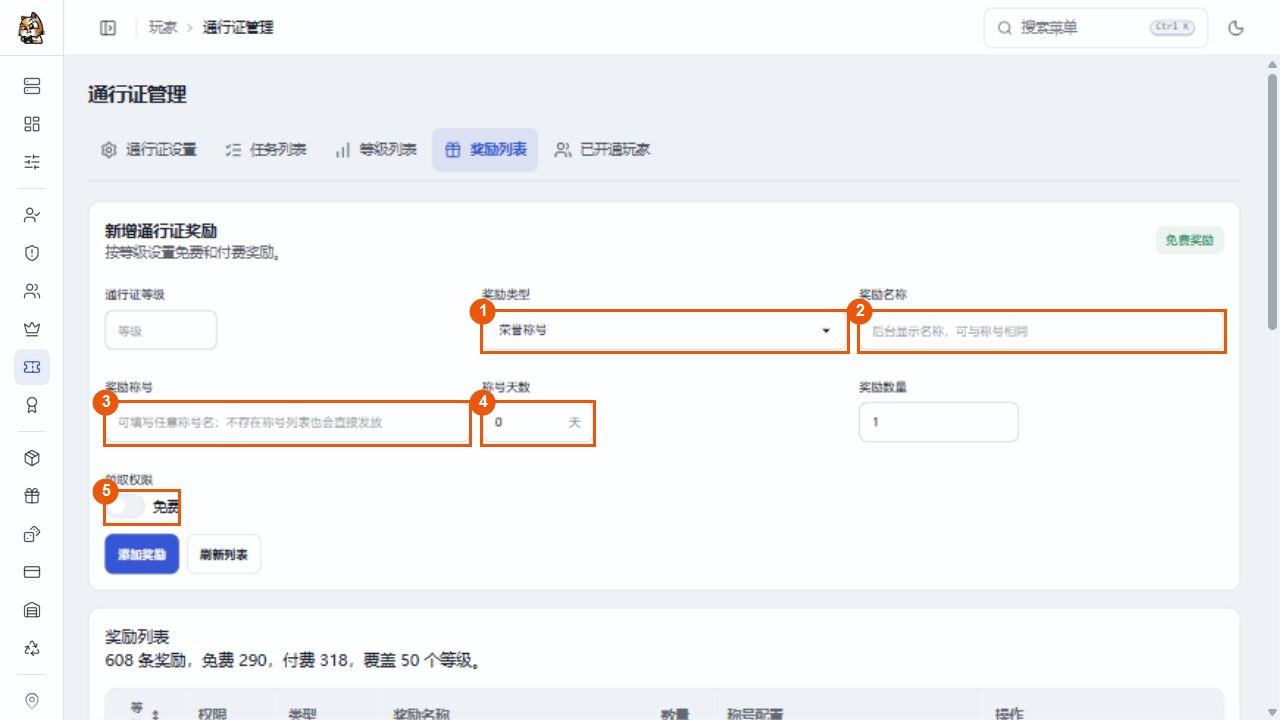Open the server icon in sidebar

(32, 86)
